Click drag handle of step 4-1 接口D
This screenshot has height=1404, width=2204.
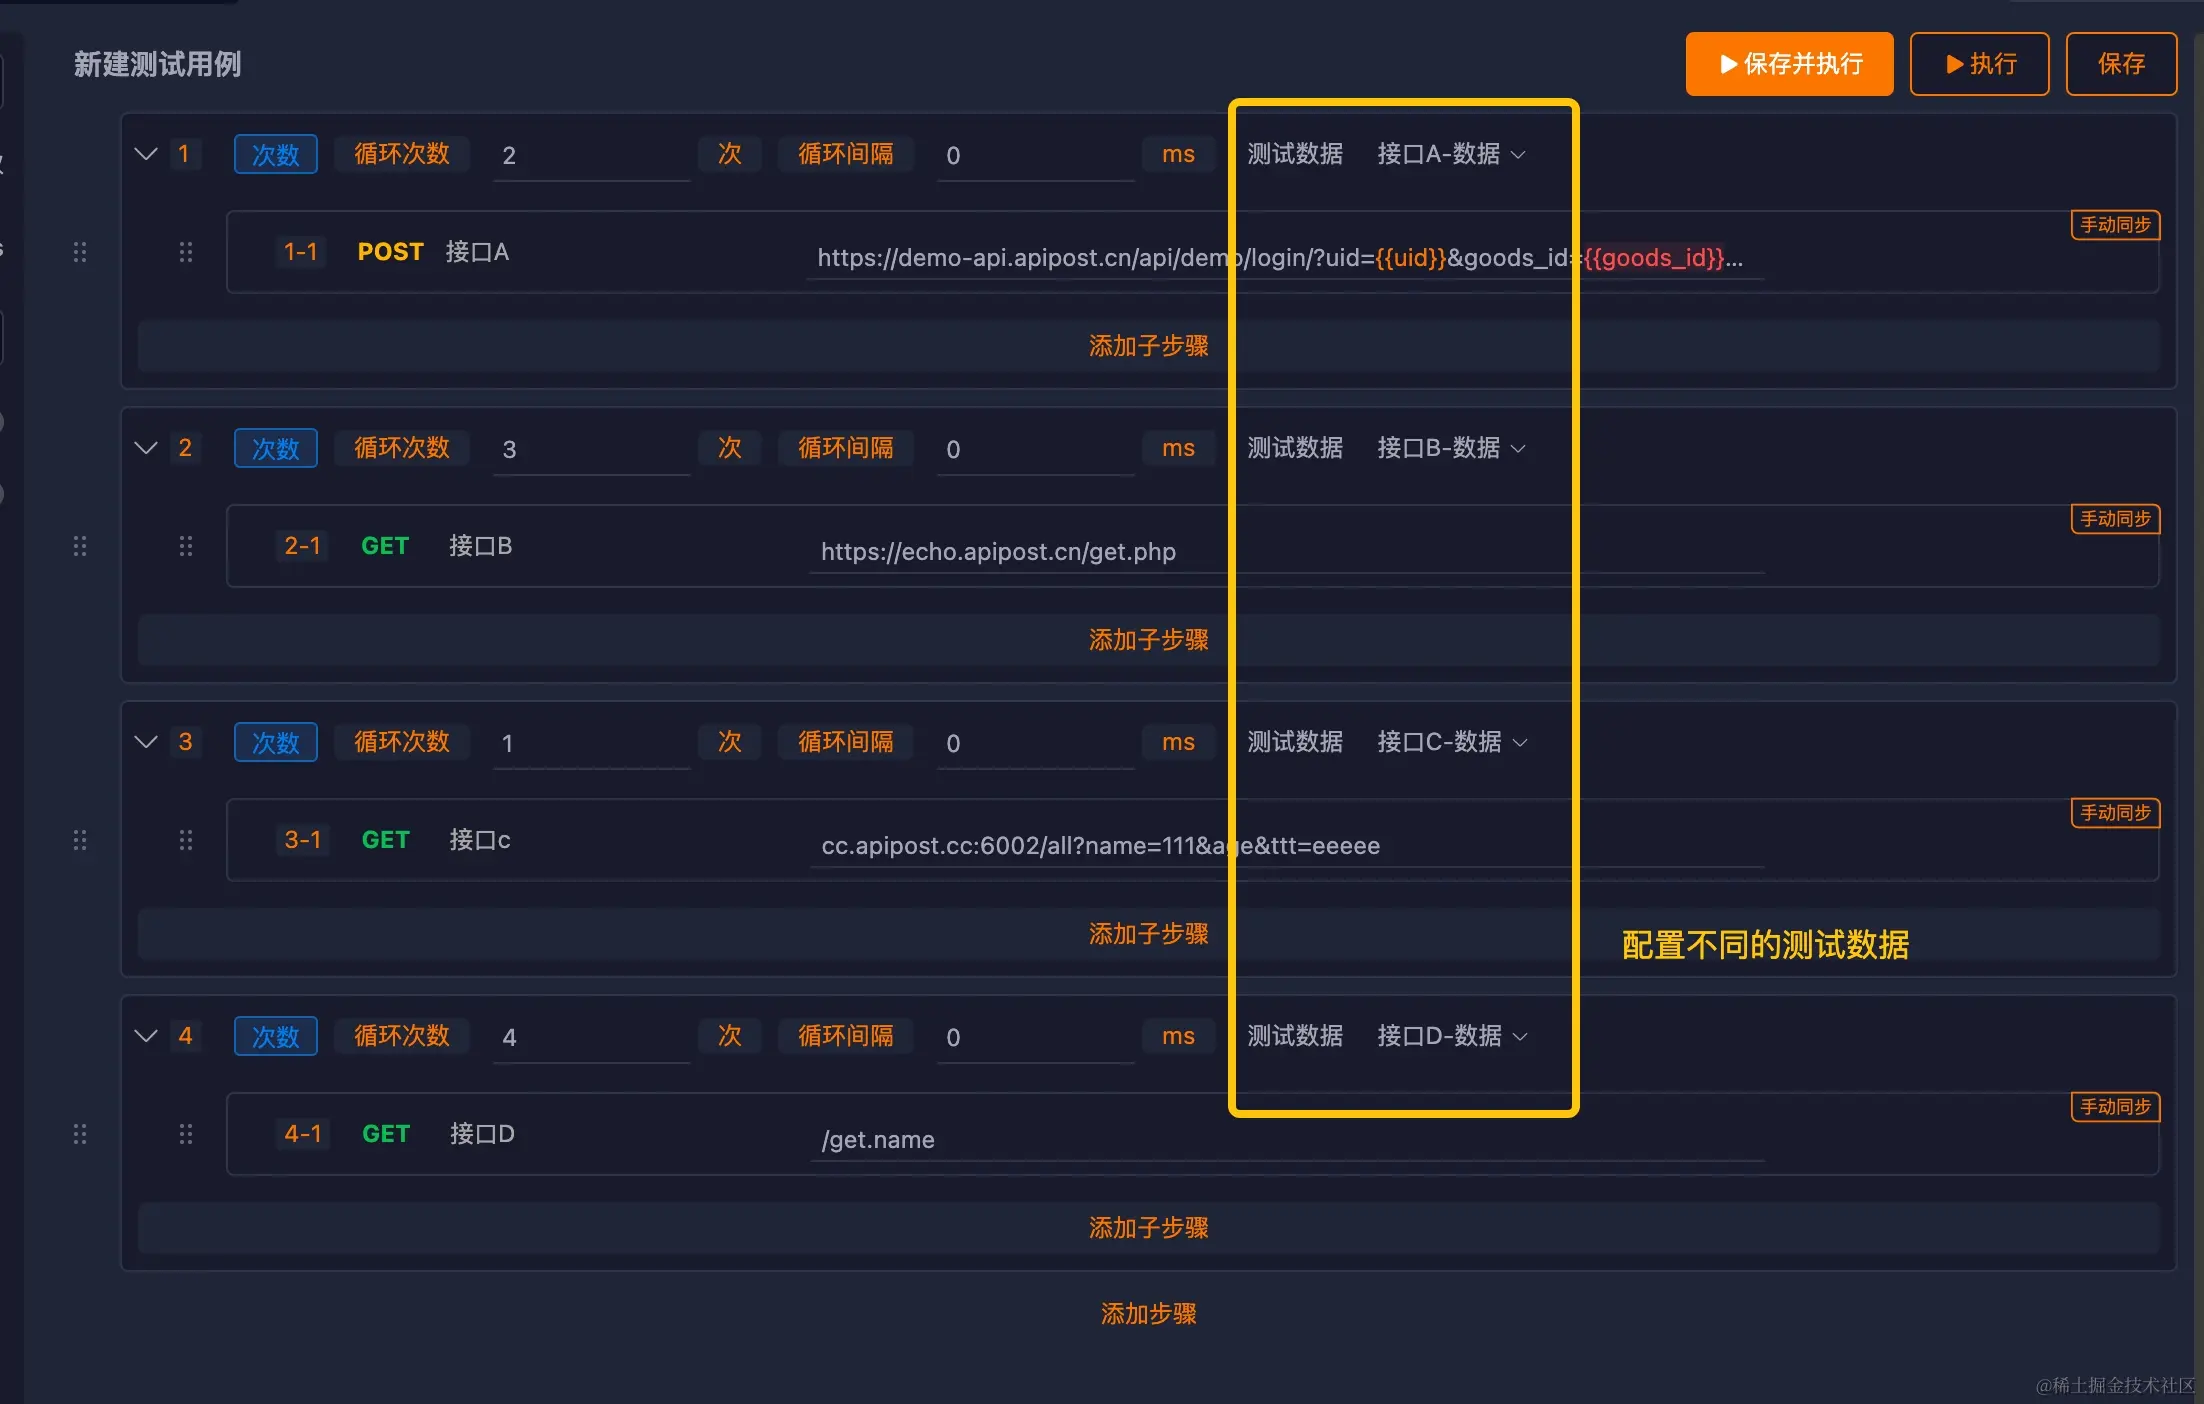185,1134
